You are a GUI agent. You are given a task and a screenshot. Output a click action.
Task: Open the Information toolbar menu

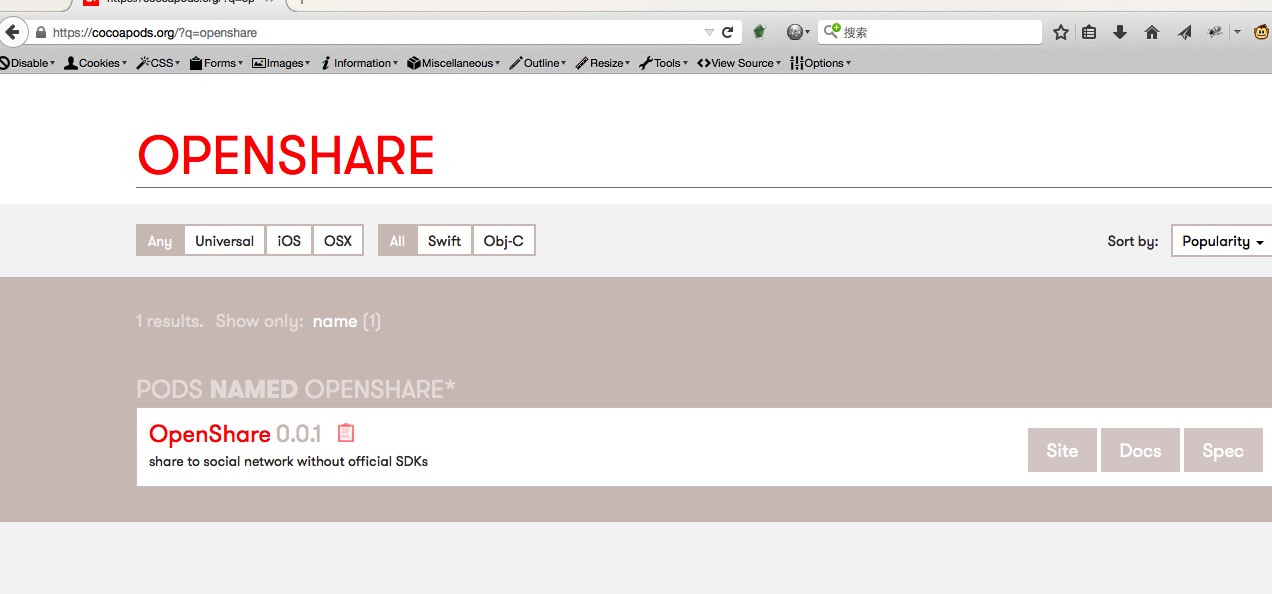tap(360, 63)
